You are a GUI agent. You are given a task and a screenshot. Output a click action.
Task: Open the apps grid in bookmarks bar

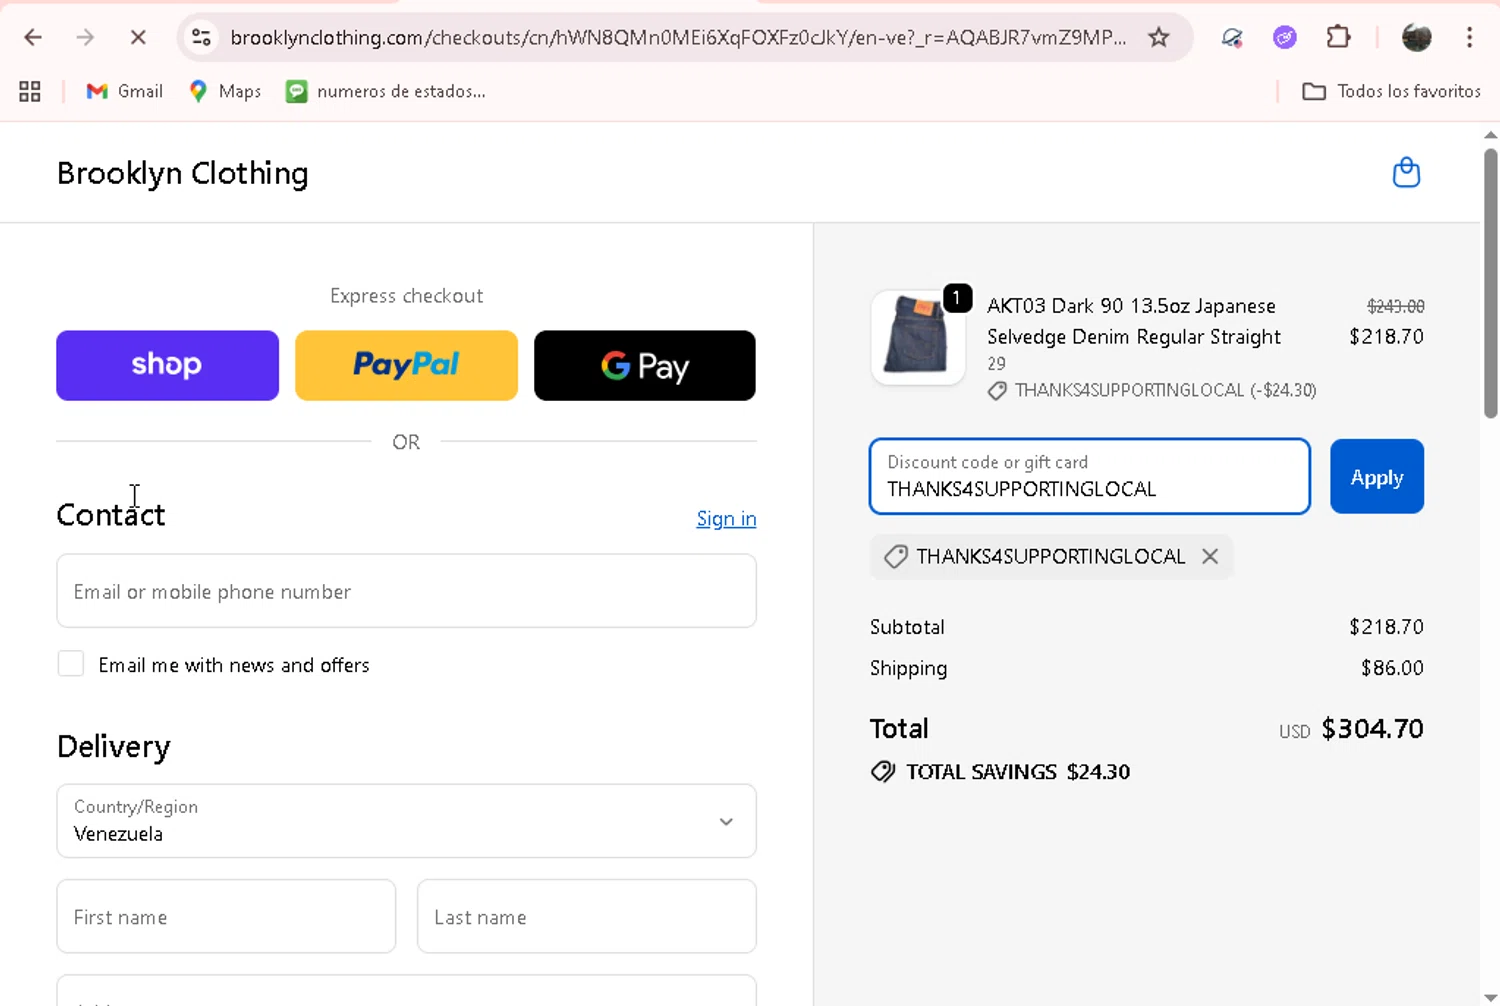tap(30, 91)
